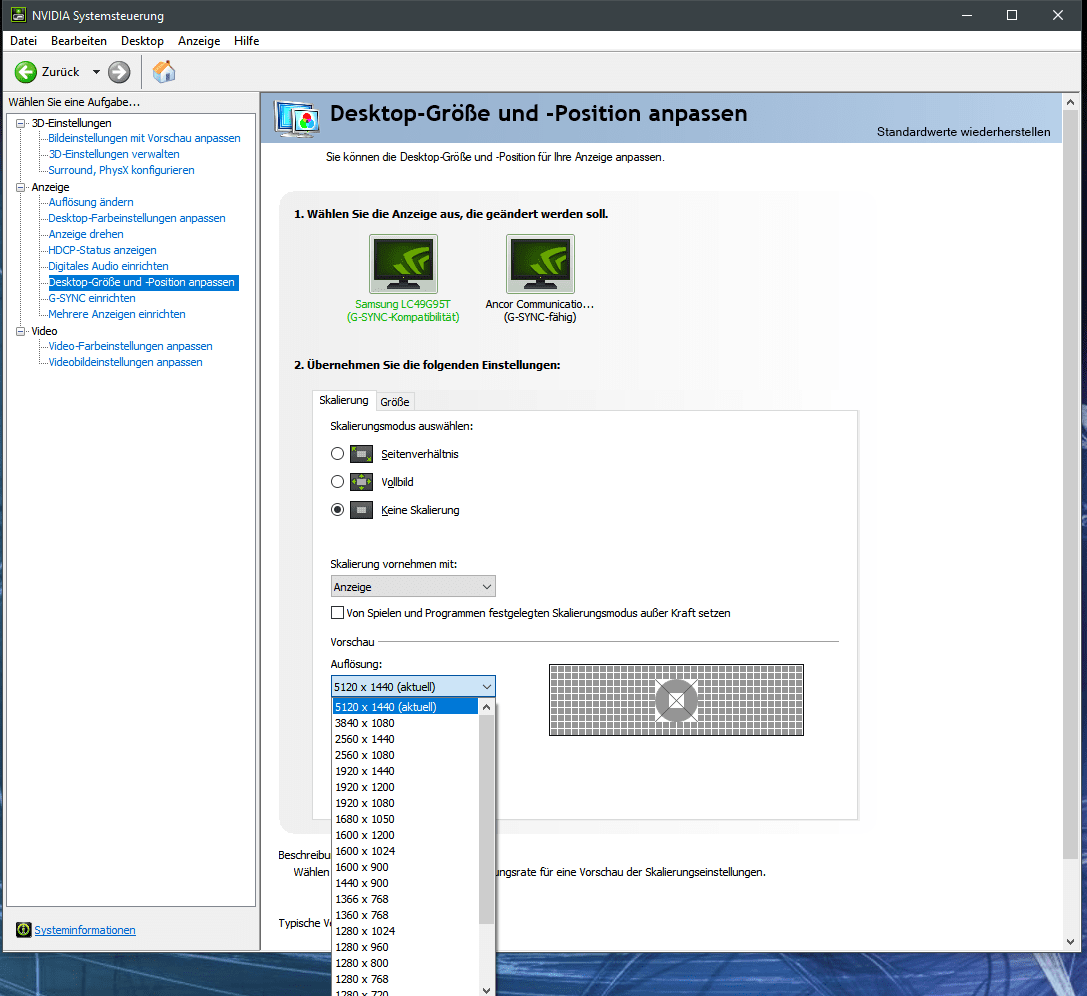Click the green Zurück back arrow icon

(26, 72)
